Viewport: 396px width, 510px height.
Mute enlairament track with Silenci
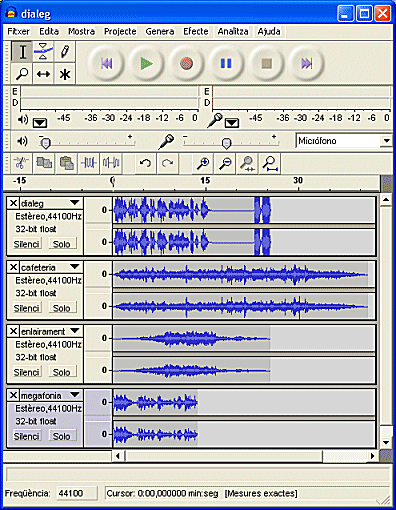coord(27,372)
